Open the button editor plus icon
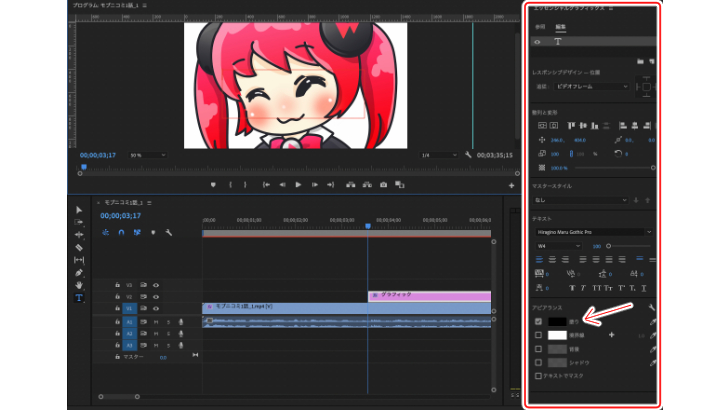 511,186
